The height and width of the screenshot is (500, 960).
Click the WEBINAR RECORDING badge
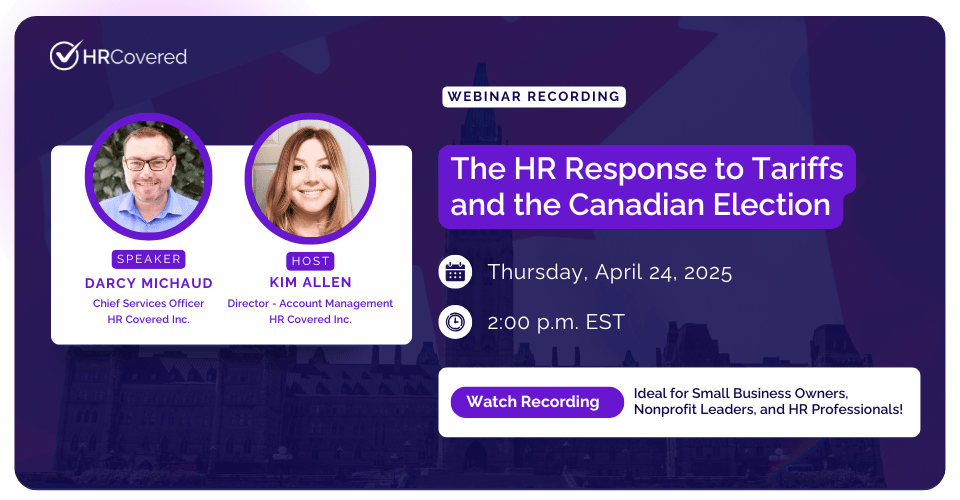click(533, 97)
